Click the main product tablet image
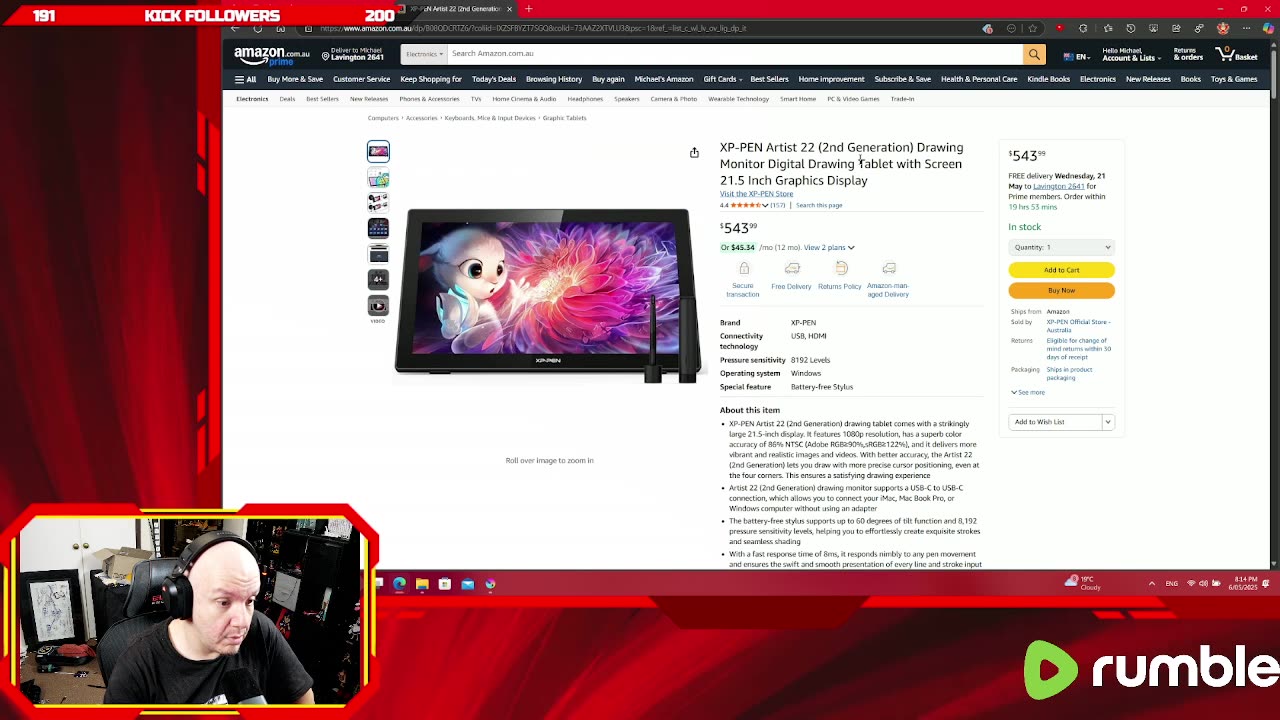The height and width of the screenshot is (720, 1280). pyautogui.click(x=548, y=296)
